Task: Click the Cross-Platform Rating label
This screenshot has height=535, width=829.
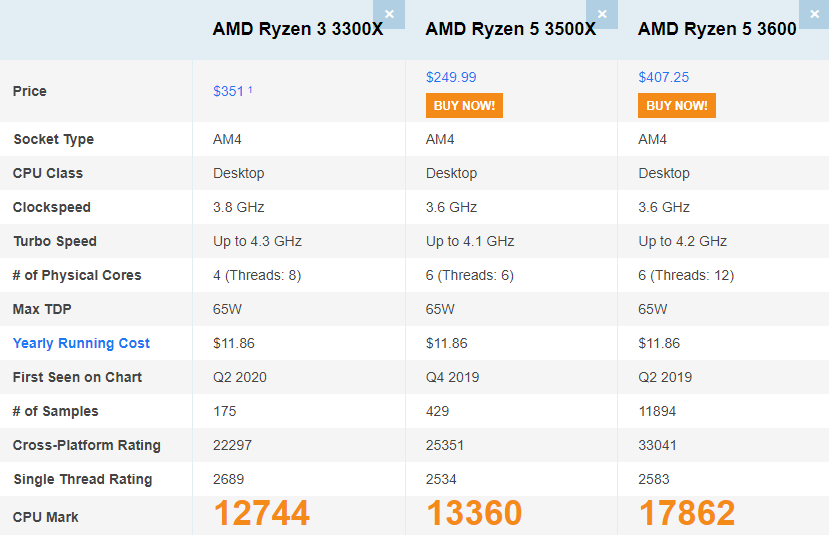Action: point(87,445)
